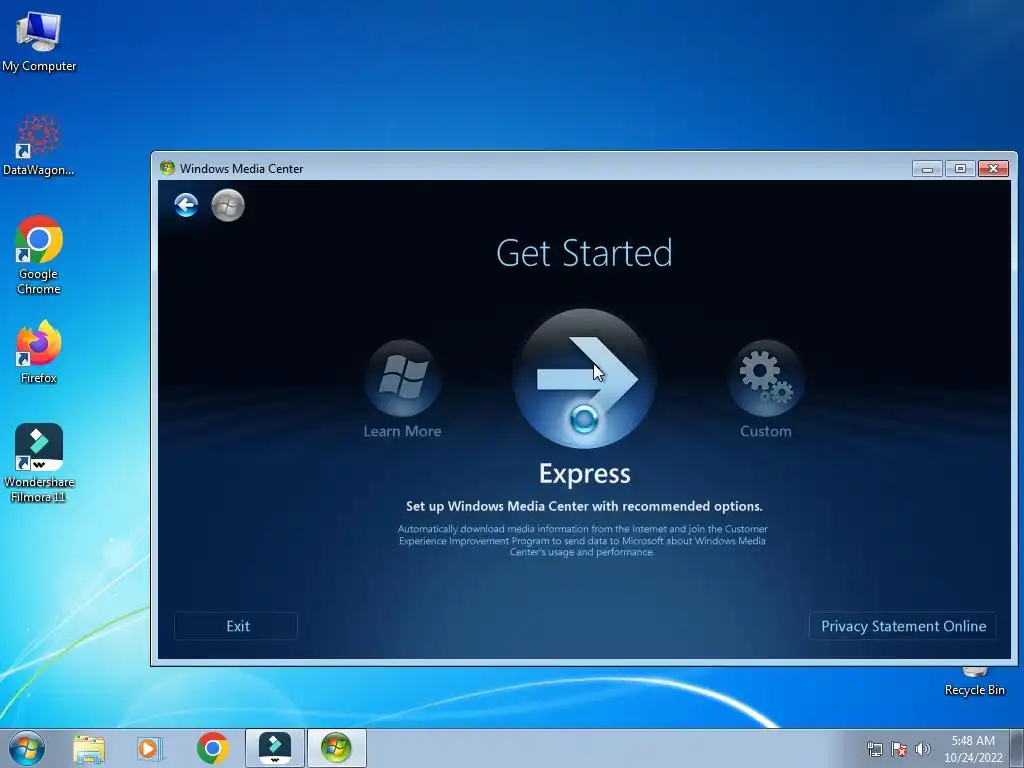Select the Recycle Bin desktop icon
Screen dimensions: 1024x768
(x=974, y=681)
